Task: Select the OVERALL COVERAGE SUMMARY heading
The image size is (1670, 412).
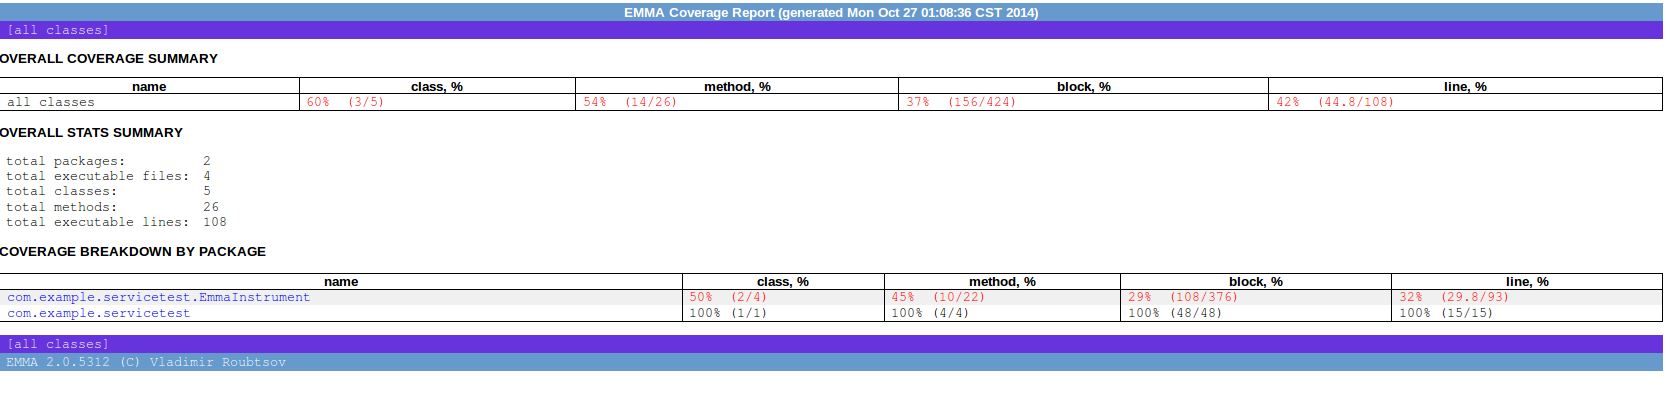Action: [x=109, y=59]
